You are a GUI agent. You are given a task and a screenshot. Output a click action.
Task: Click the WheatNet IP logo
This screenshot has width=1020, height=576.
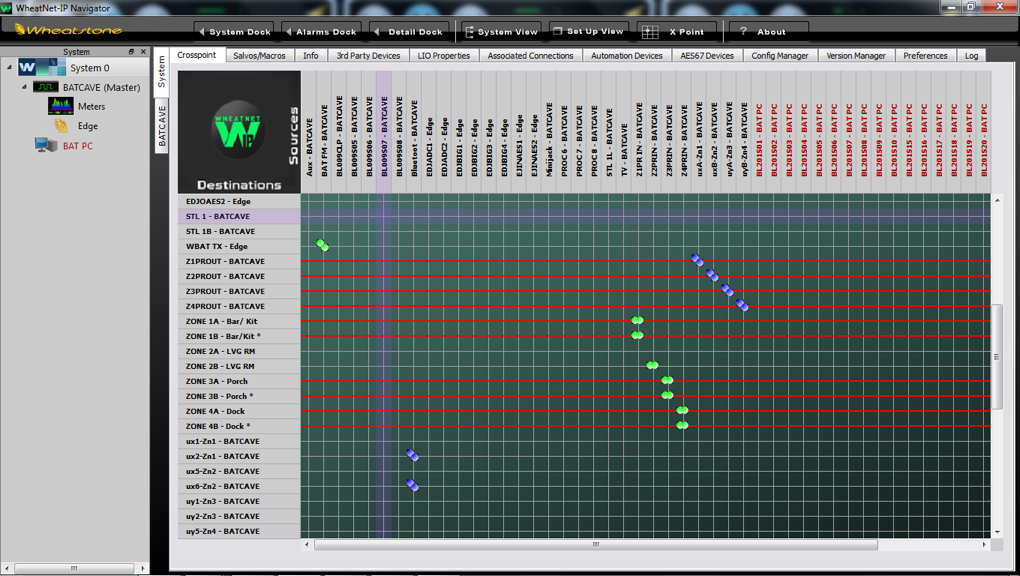[239, 130]
